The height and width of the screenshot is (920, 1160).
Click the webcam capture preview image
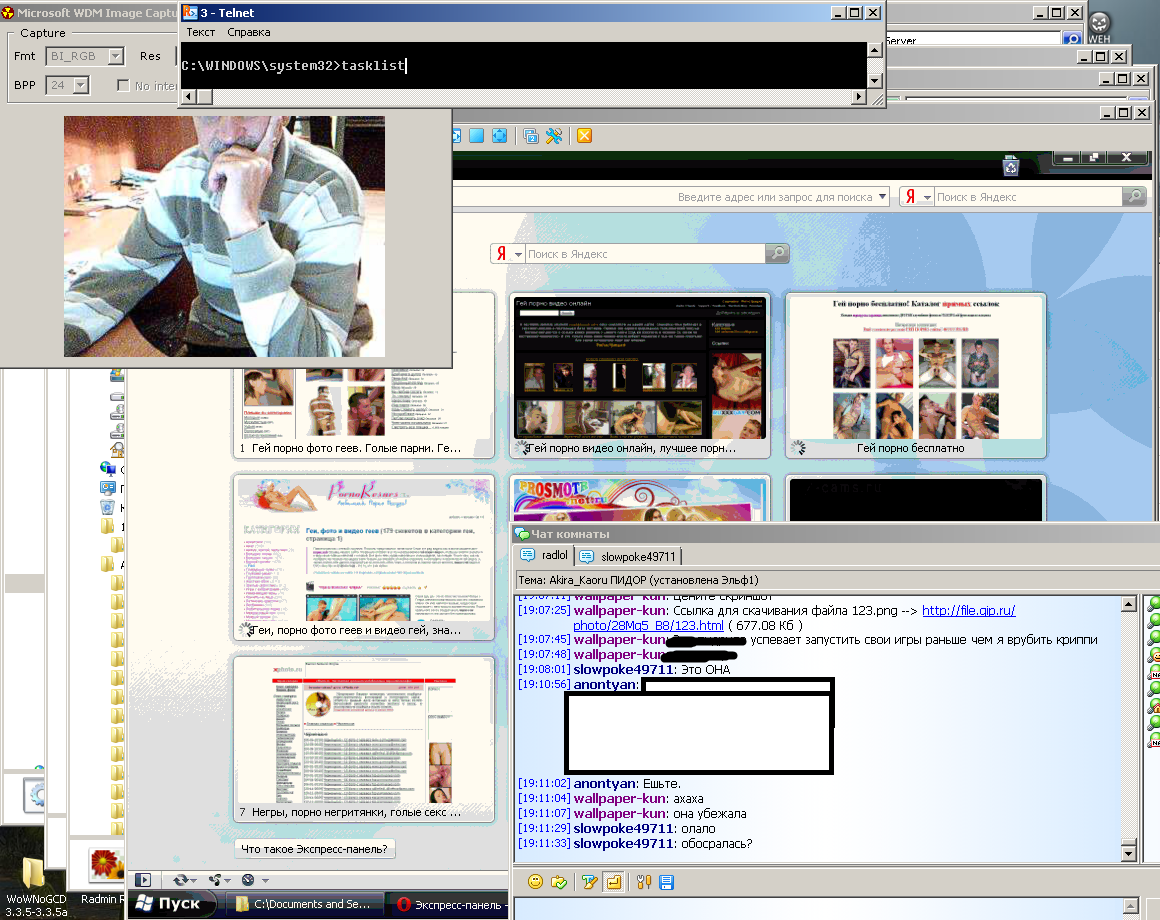(x=224, y=237)
